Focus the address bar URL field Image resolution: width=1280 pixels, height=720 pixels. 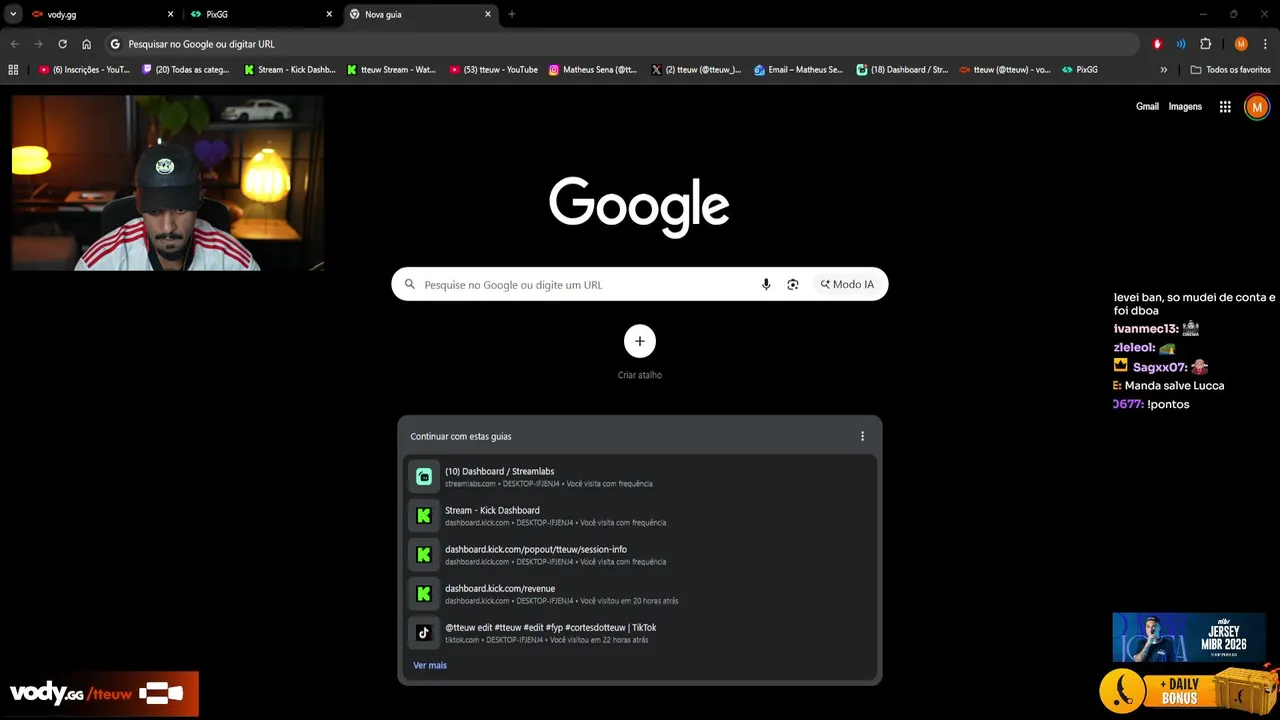pos(620,44)
